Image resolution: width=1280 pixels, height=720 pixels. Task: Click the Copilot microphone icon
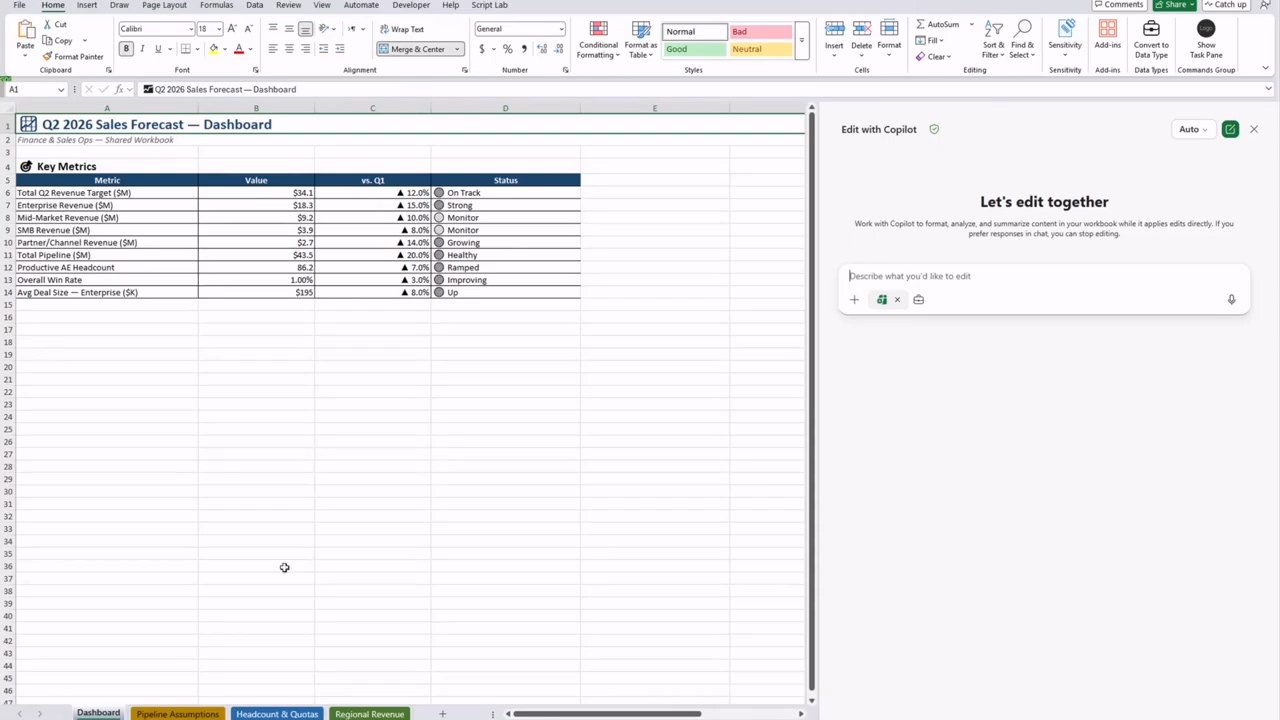tap(1231, 299)
